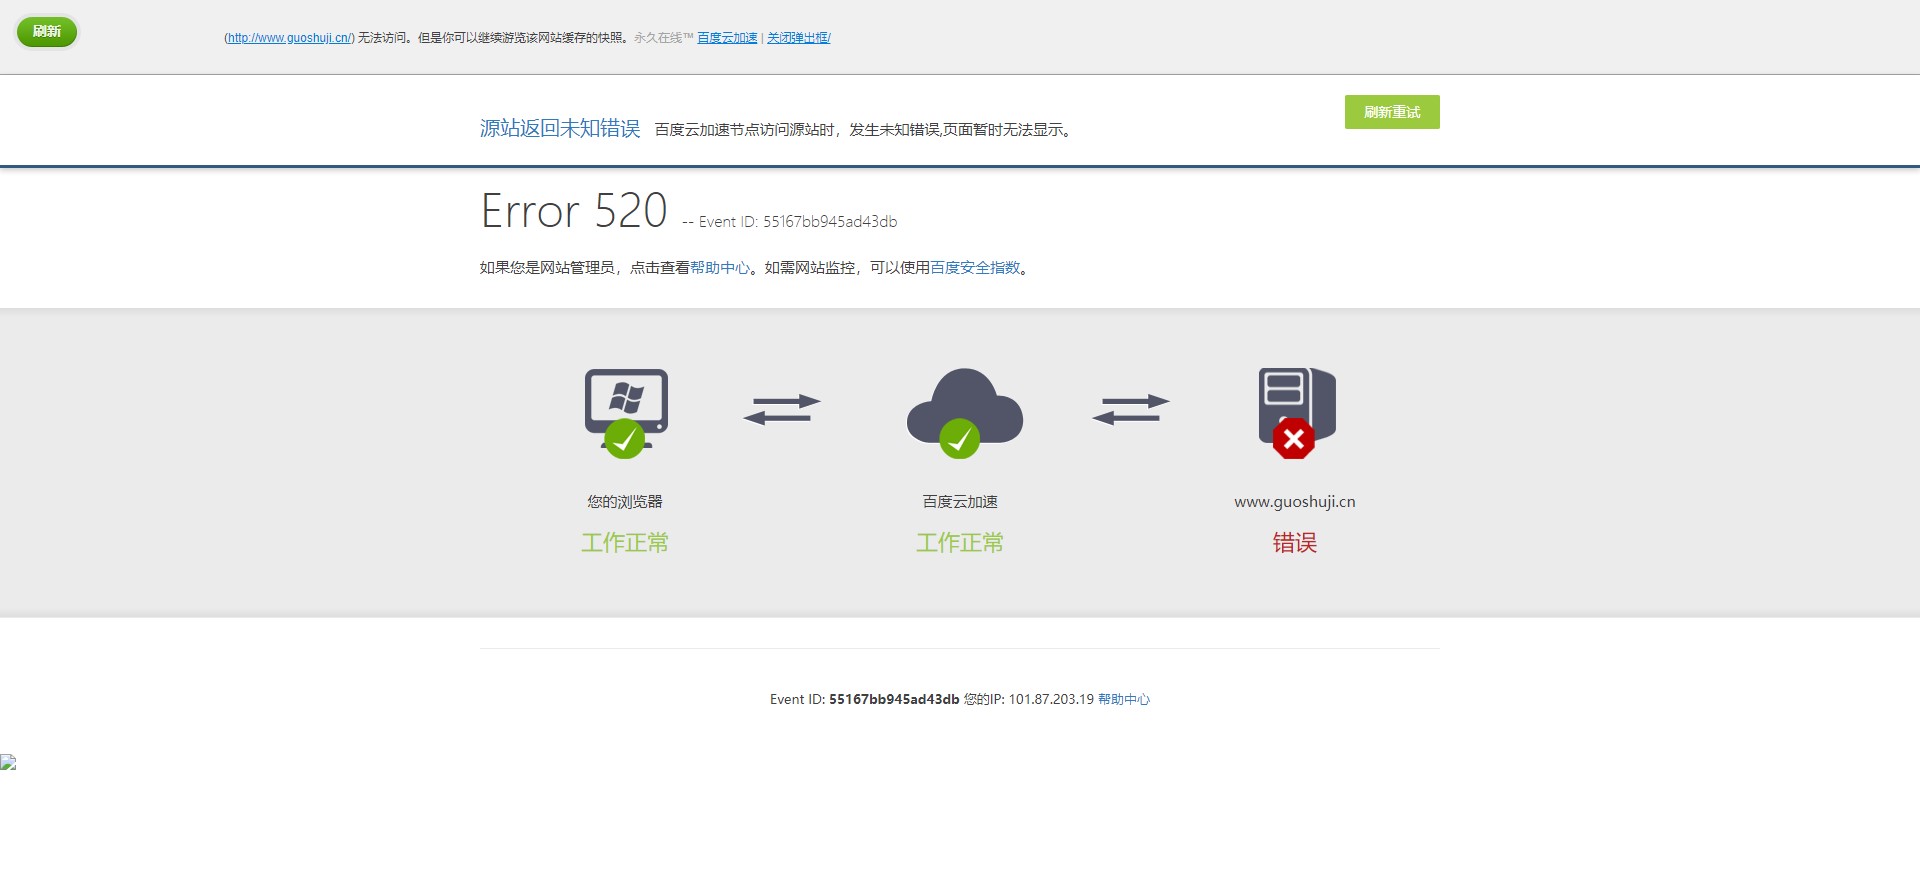This screenshot has width=1920, height=888.
Task: Click the 源站返回未知错误 title
Action: 560,128
